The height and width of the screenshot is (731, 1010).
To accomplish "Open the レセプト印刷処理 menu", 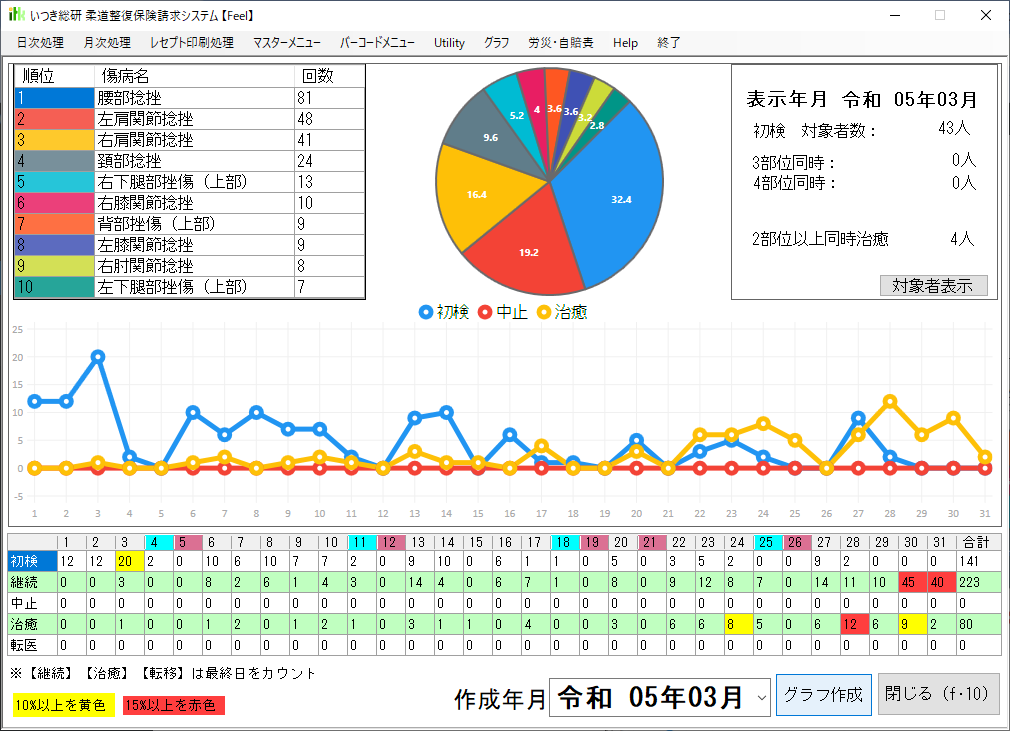I will click(x=191, y=43).
